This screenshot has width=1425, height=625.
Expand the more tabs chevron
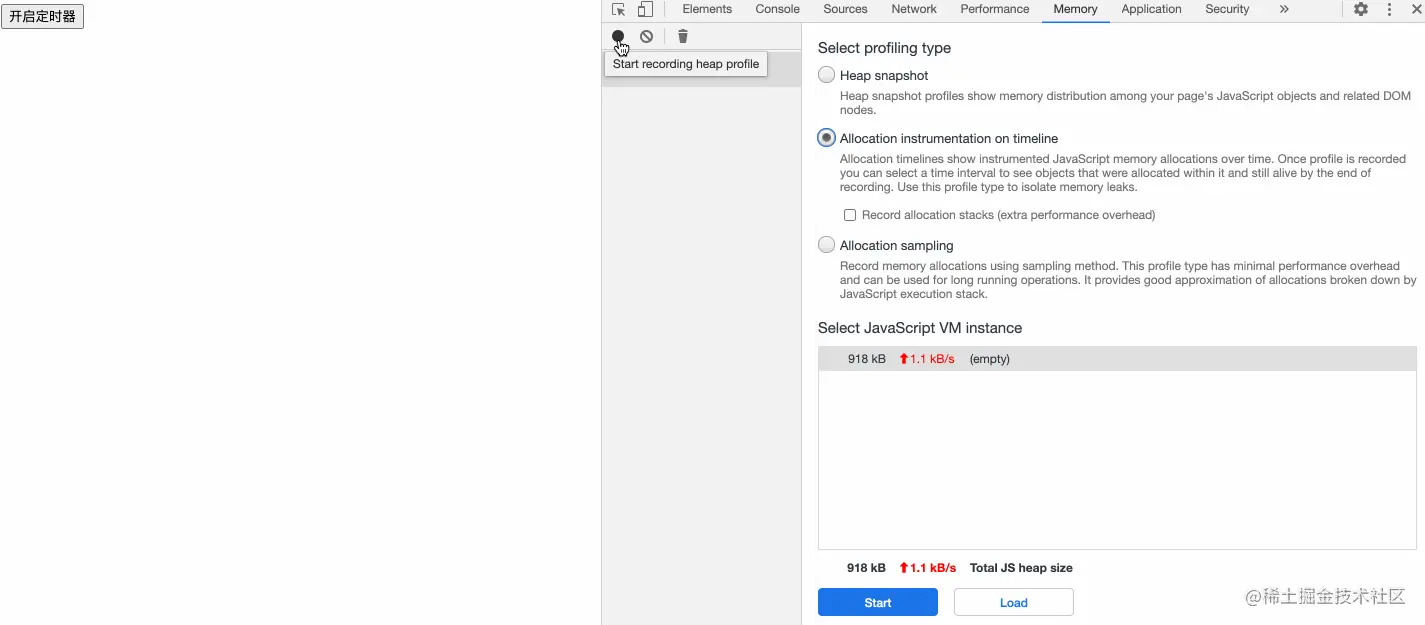[1284, 9]
